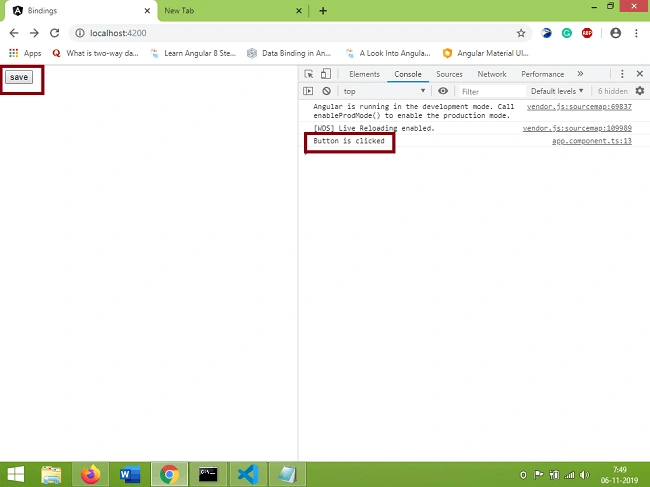This screenshot has width=650, height=487.
Task: Toggle the console sidebar panel icon
Action: [308, 91]
